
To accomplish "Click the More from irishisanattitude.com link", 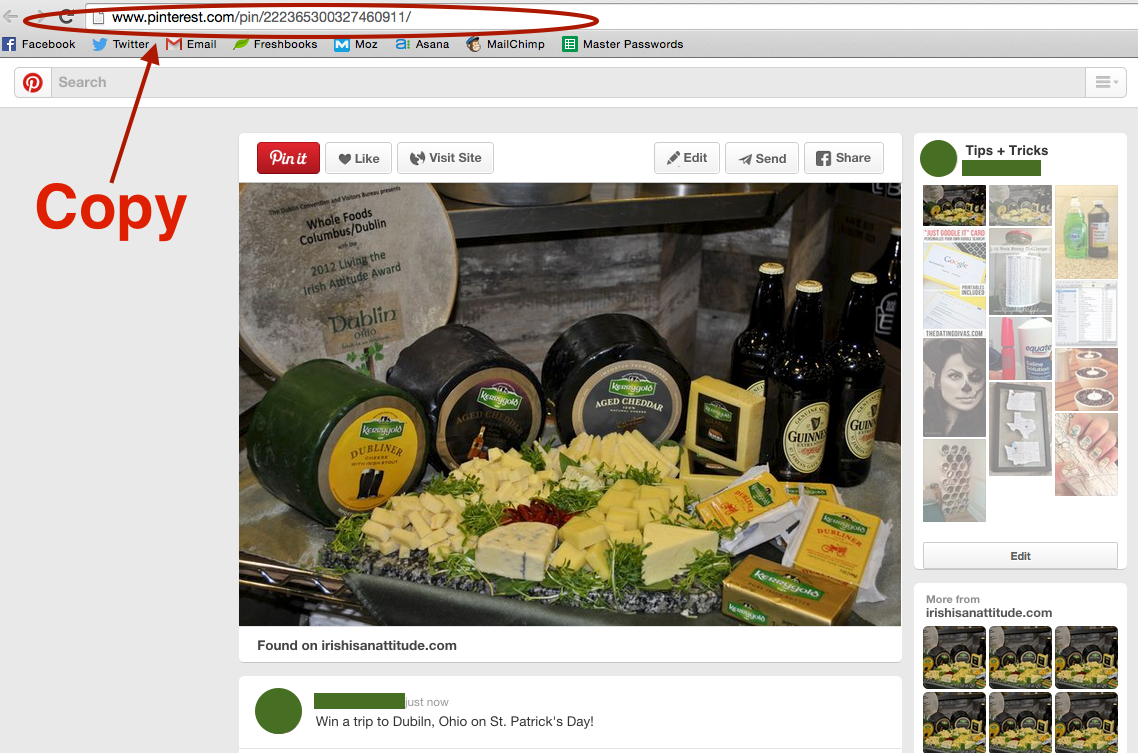I will (x=988, y=606).
